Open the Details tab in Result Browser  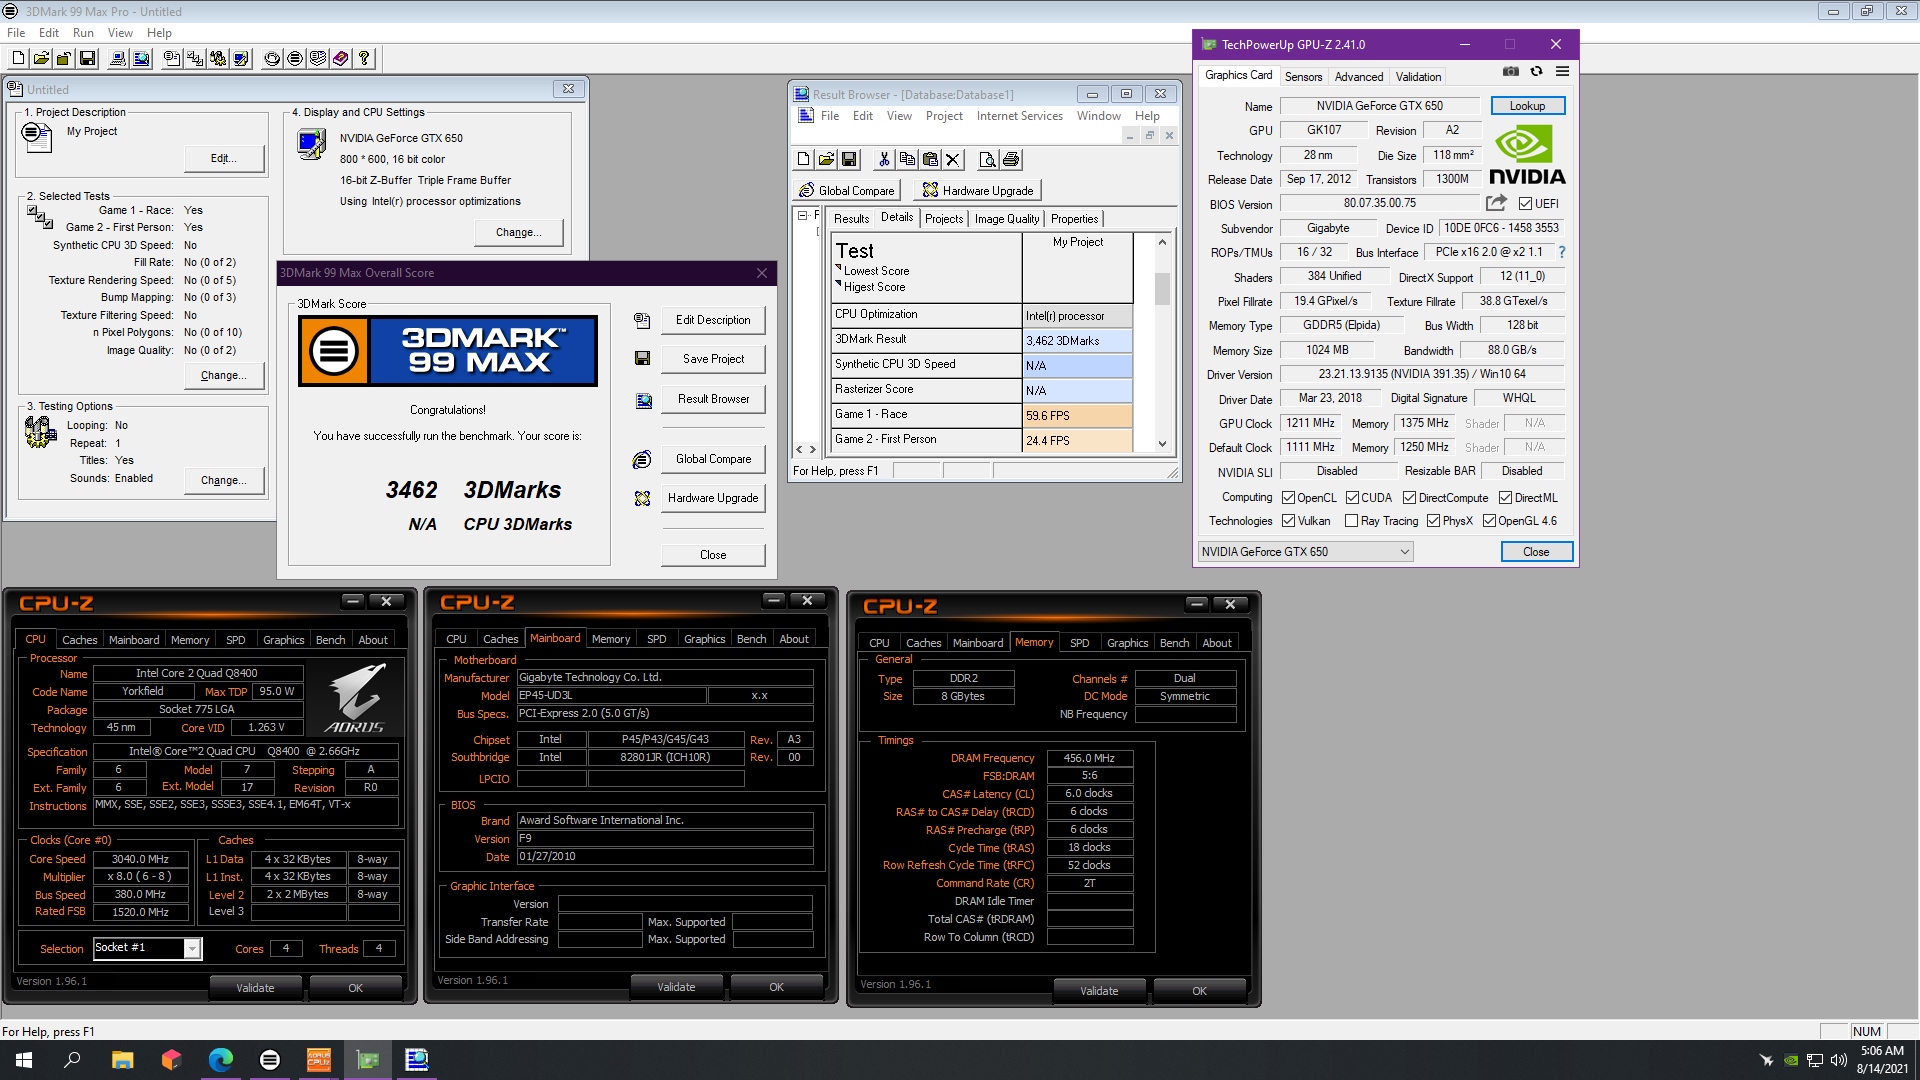point(897,218)
